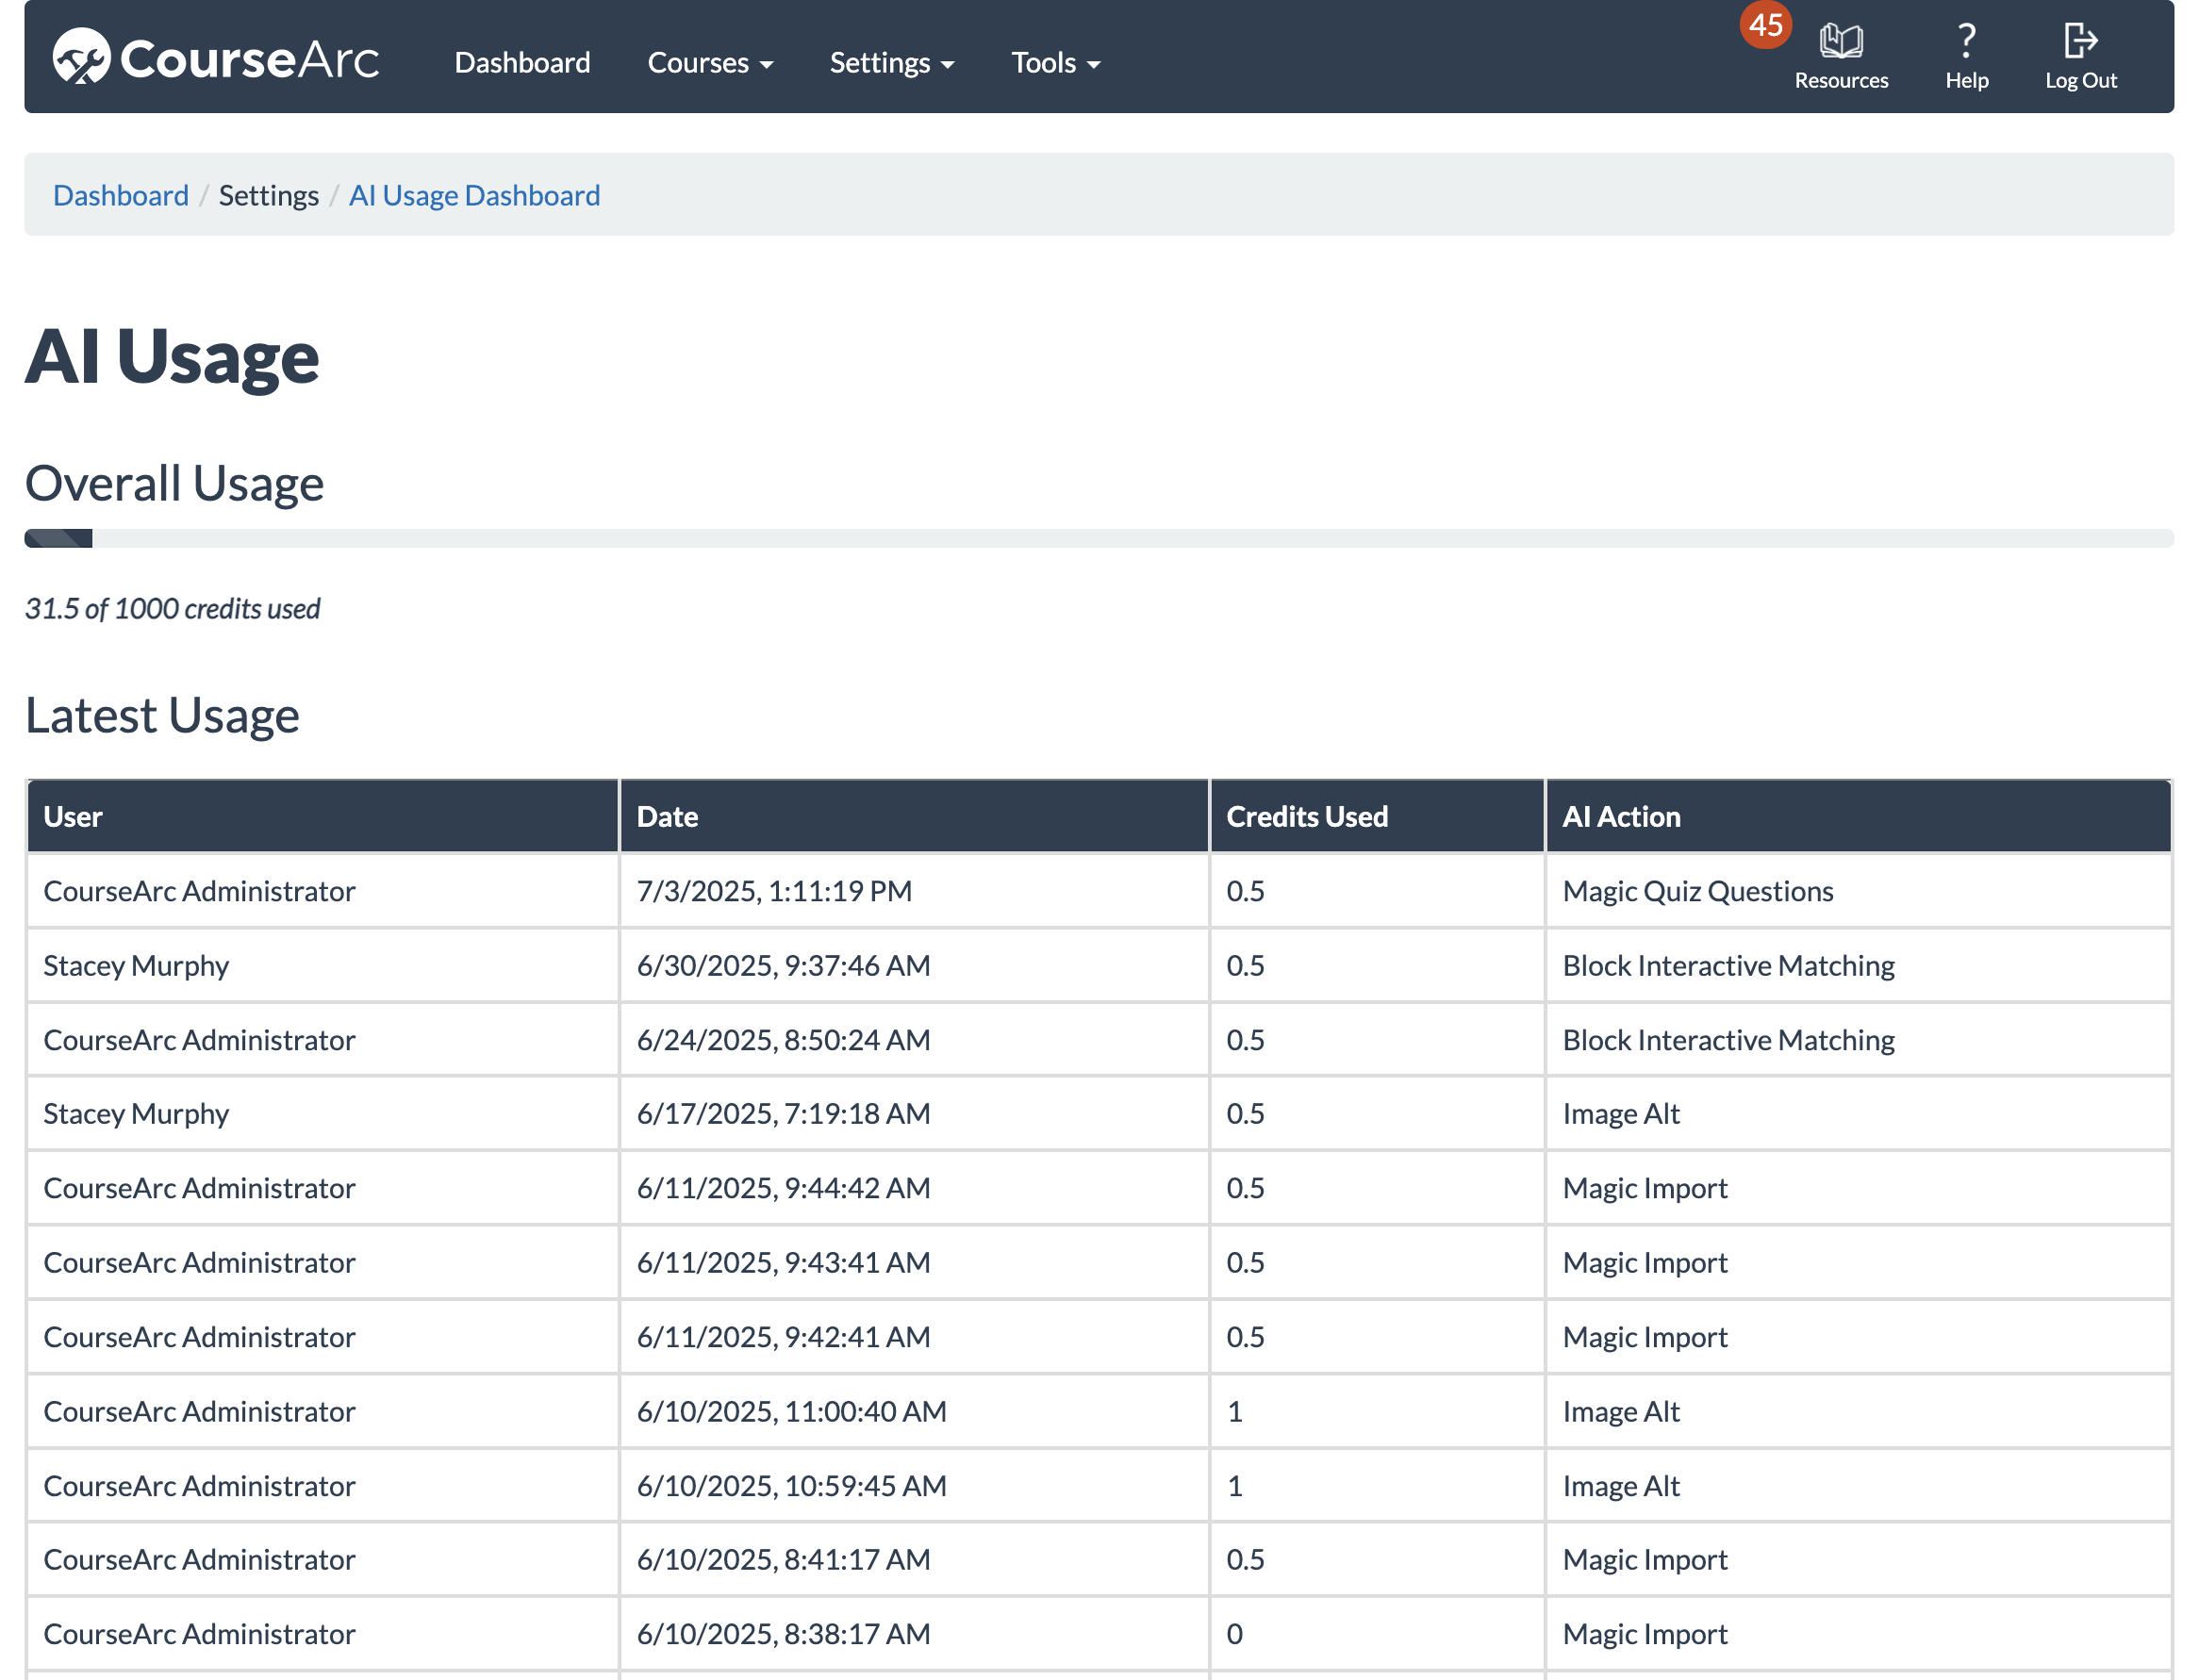2199x1680 pixels.
Task: Open Dashboard from the top navigation
Action: (x=522, y=63)
